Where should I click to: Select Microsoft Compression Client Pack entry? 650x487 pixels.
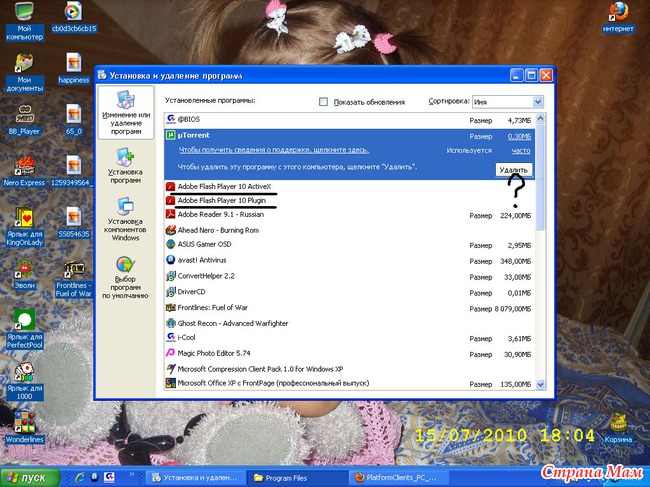click(349, 369)
